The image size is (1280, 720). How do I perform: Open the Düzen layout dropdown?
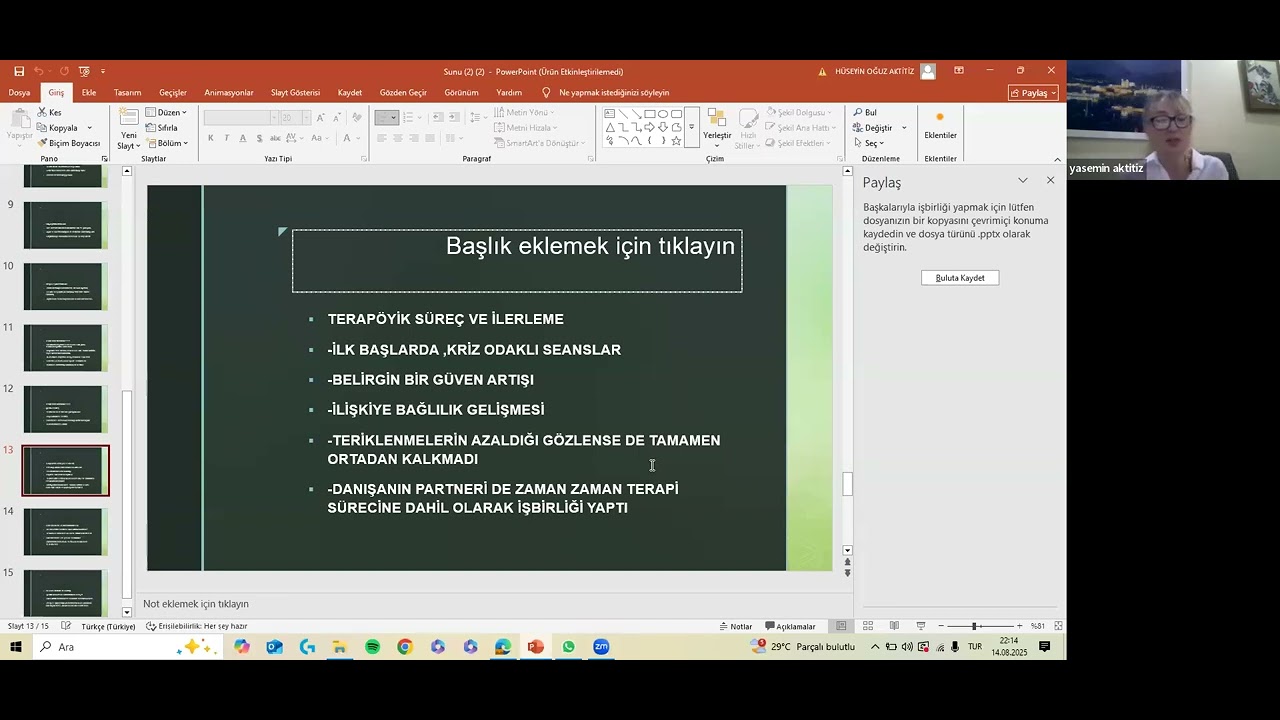coord(166,113)
